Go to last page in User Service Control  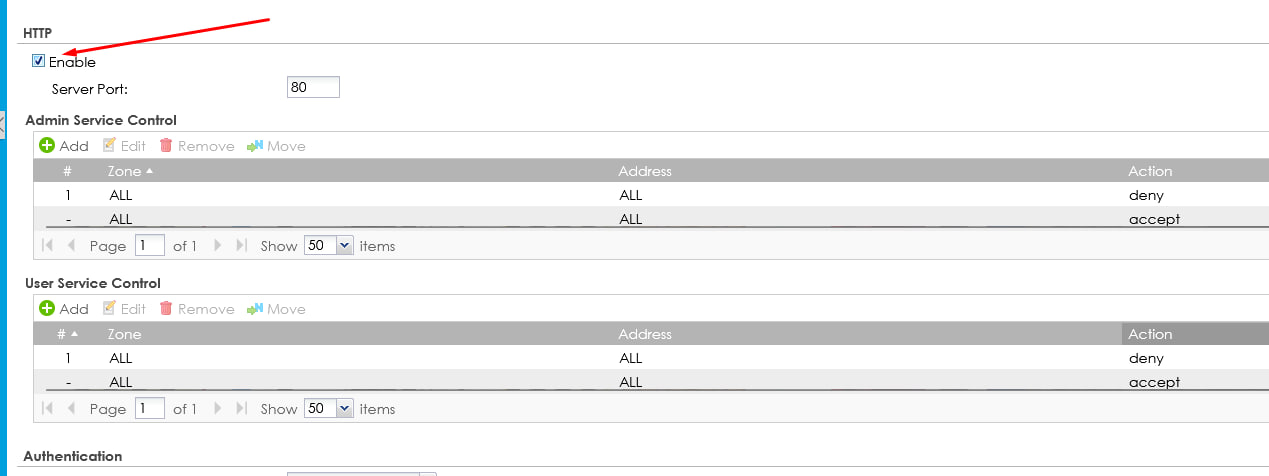click(x=241, y=409)
